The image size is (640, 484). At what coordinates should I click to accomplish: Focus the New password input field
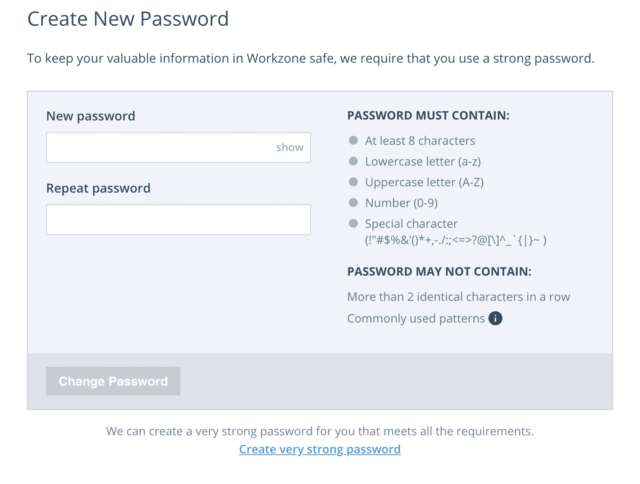(178, 147)
